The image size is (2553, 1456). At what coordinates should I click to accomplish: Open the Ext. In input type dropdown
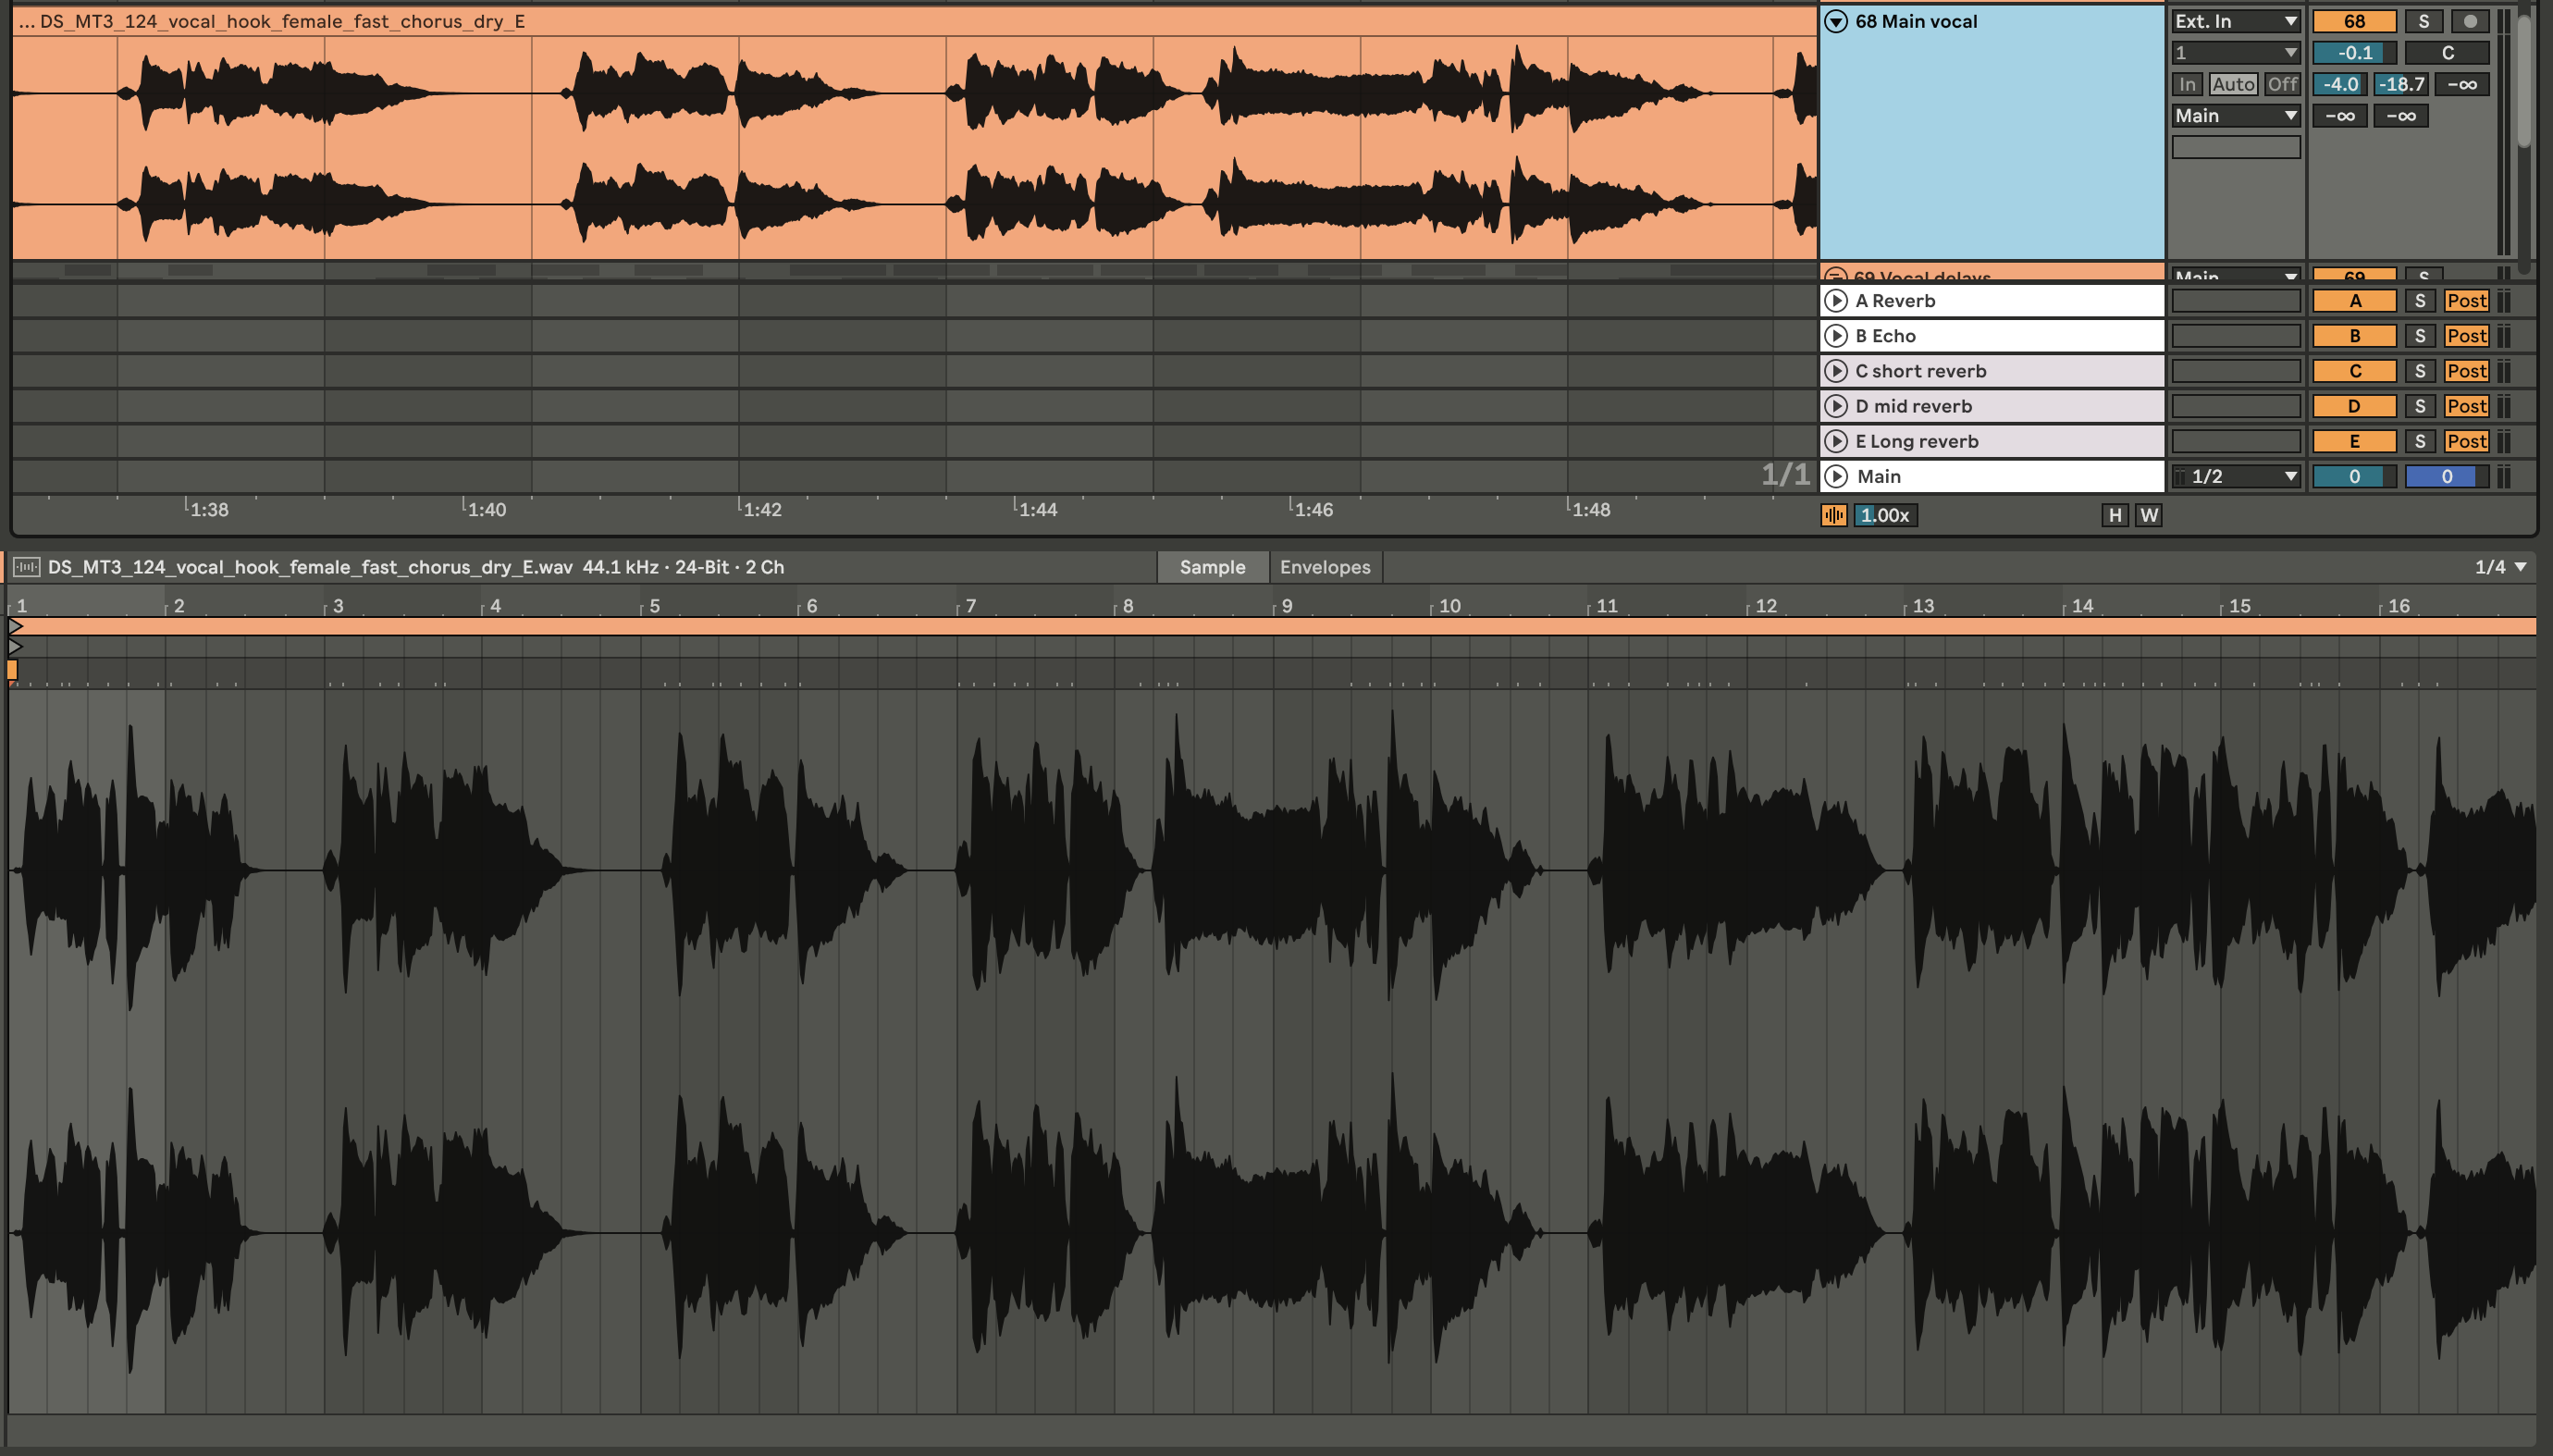coord(2236,21)
